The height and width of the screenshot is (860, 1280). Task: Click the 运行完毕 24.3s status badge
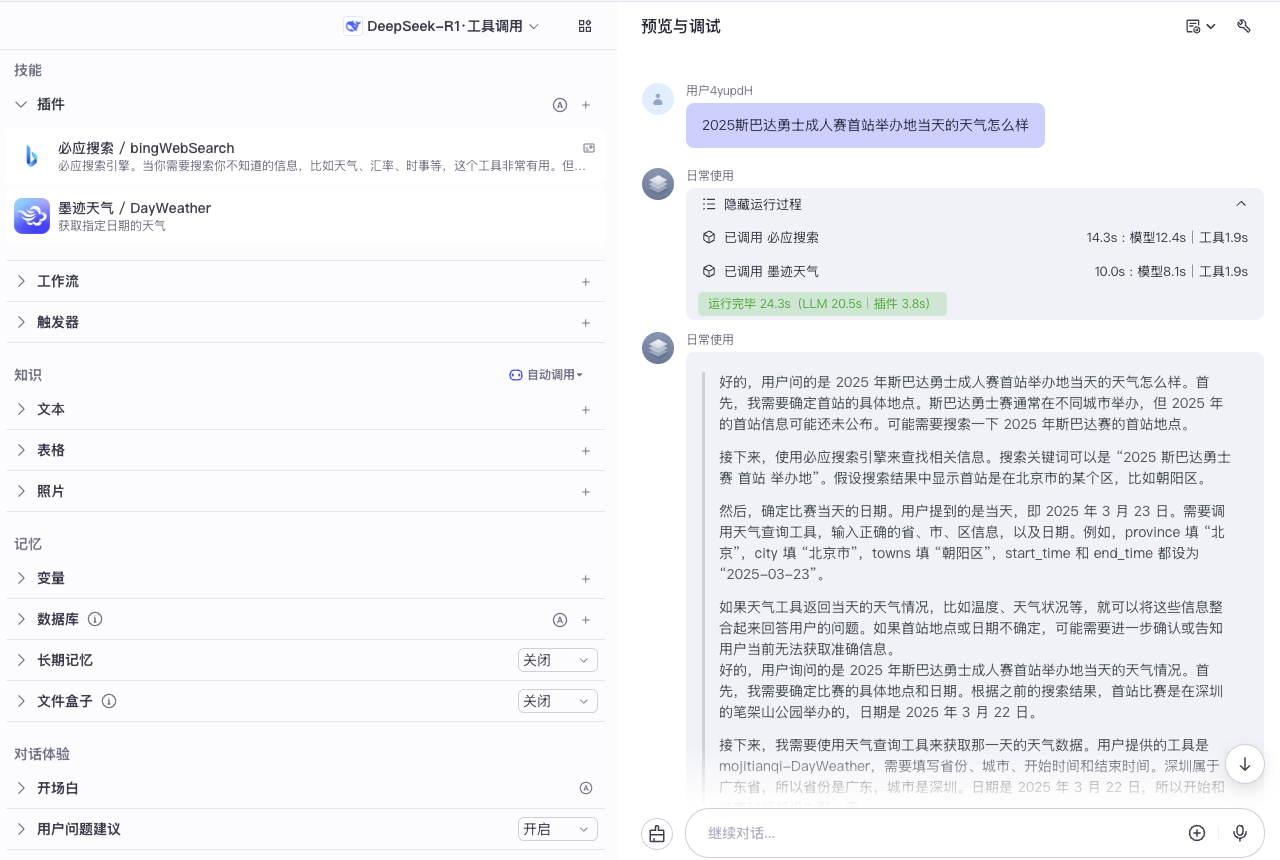tap(822, 304)
